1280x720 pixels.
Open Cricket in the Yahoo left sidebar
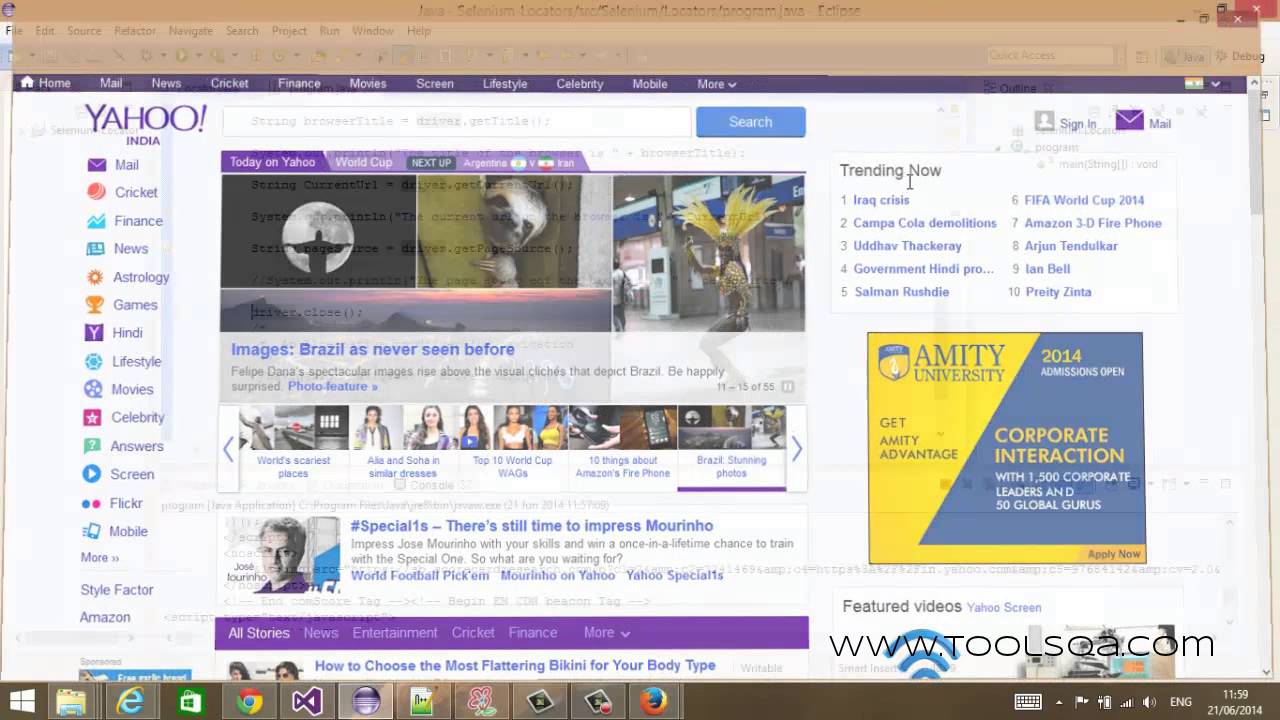point(122,192)
